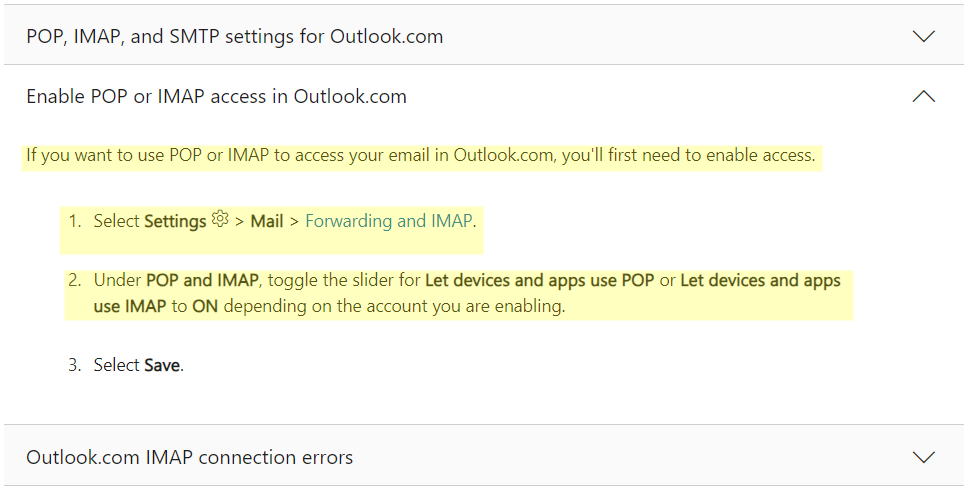Click the highlighted intro sentence about enabling access
The width and height of the screenshot is (975, 495).
pos(420,156)
